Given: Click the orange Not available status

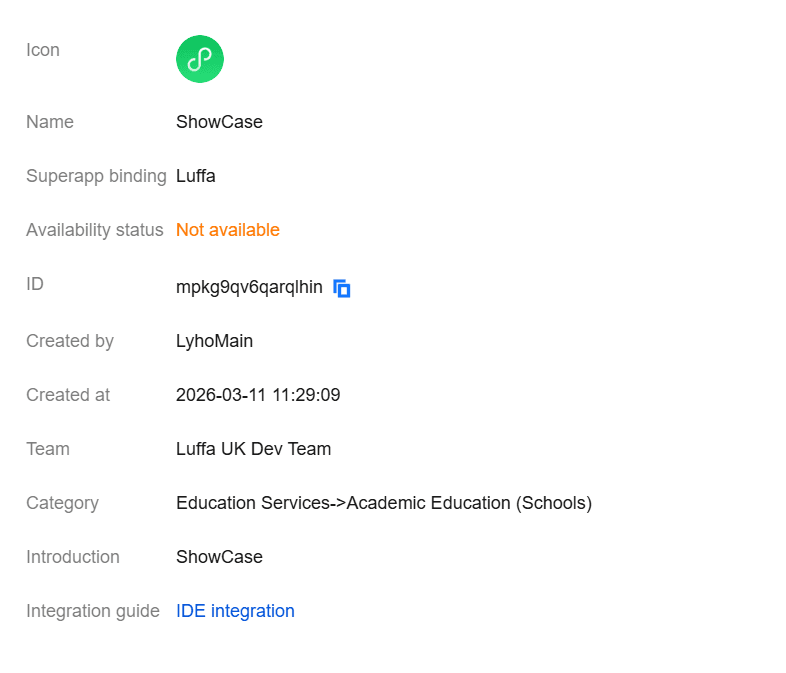Looking at the screenshot, I should (x=228, y=230).
